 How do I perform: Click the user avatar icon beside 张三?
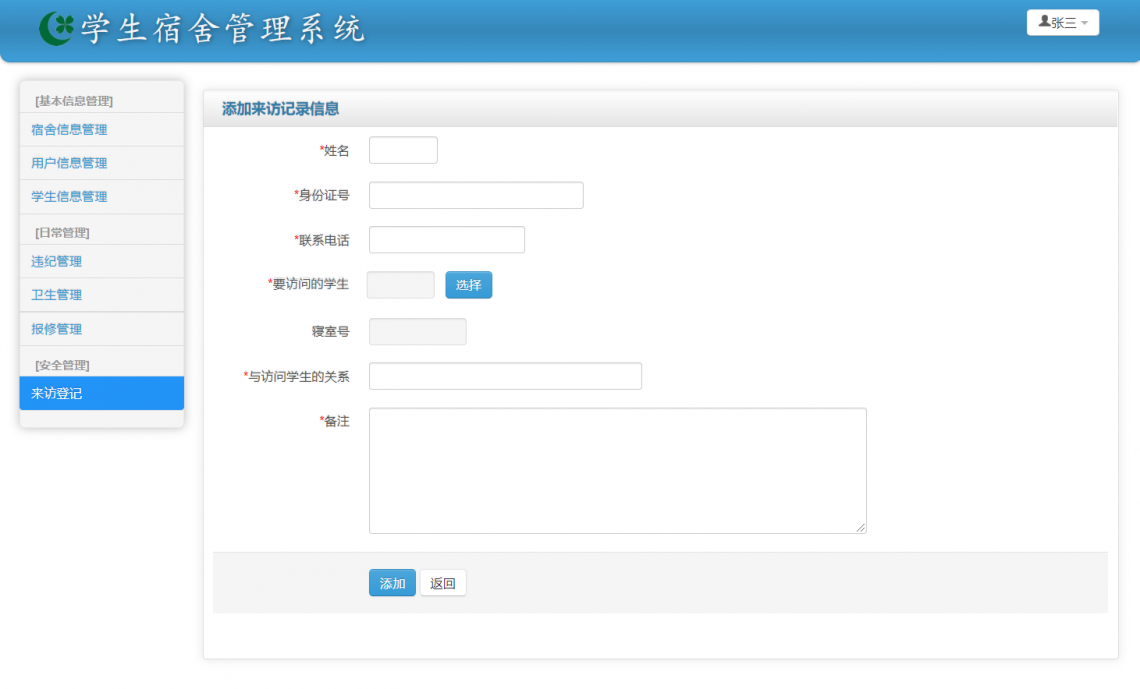pos(1044,22)
